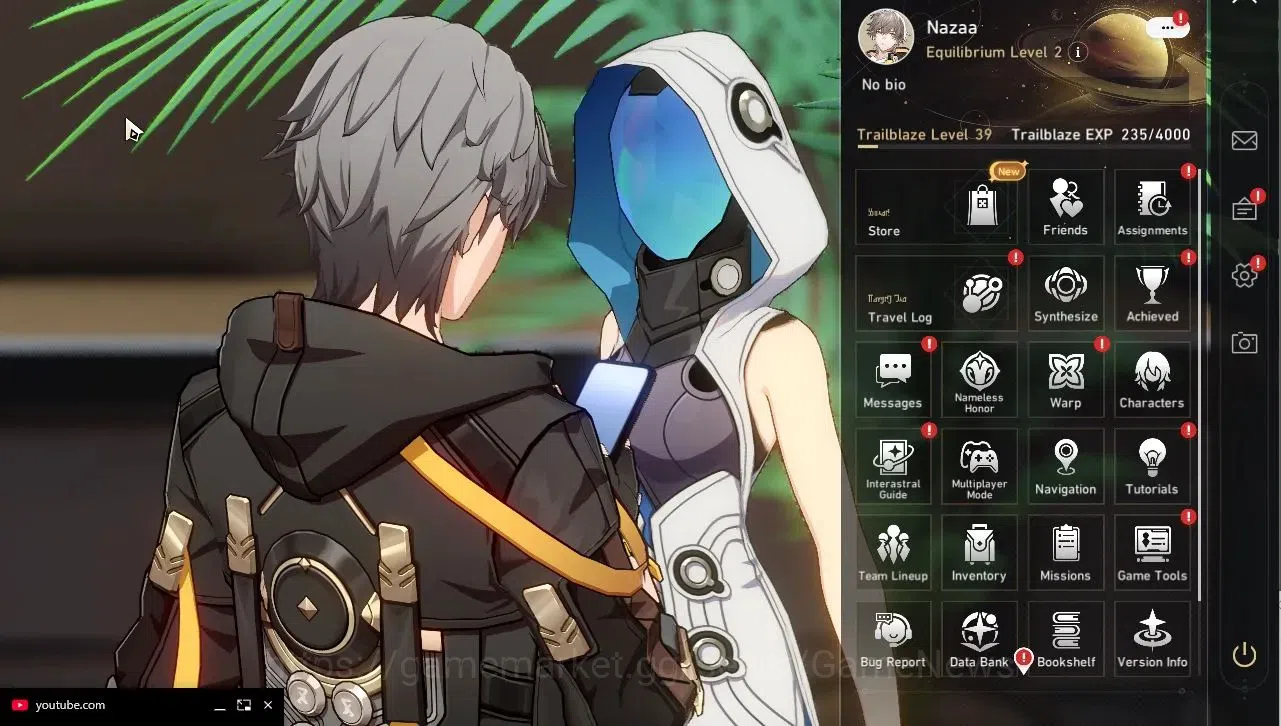Click the Nazaa username text

click(952, 28)
